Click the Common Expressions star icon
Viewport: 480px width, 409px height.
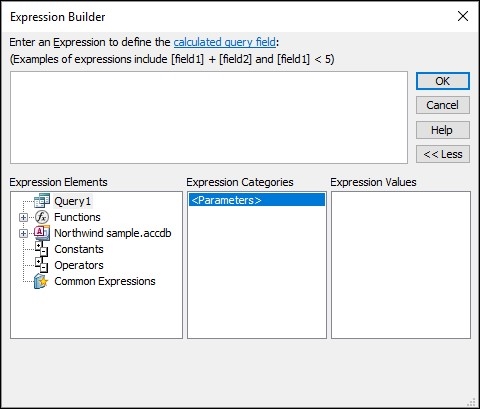41,281
